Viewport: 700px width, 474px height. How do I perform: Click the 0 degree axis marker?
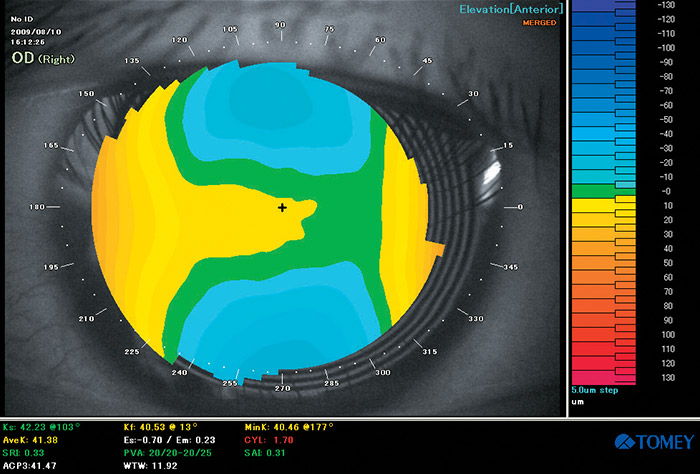pyautogui.click(x=520, y=207)
